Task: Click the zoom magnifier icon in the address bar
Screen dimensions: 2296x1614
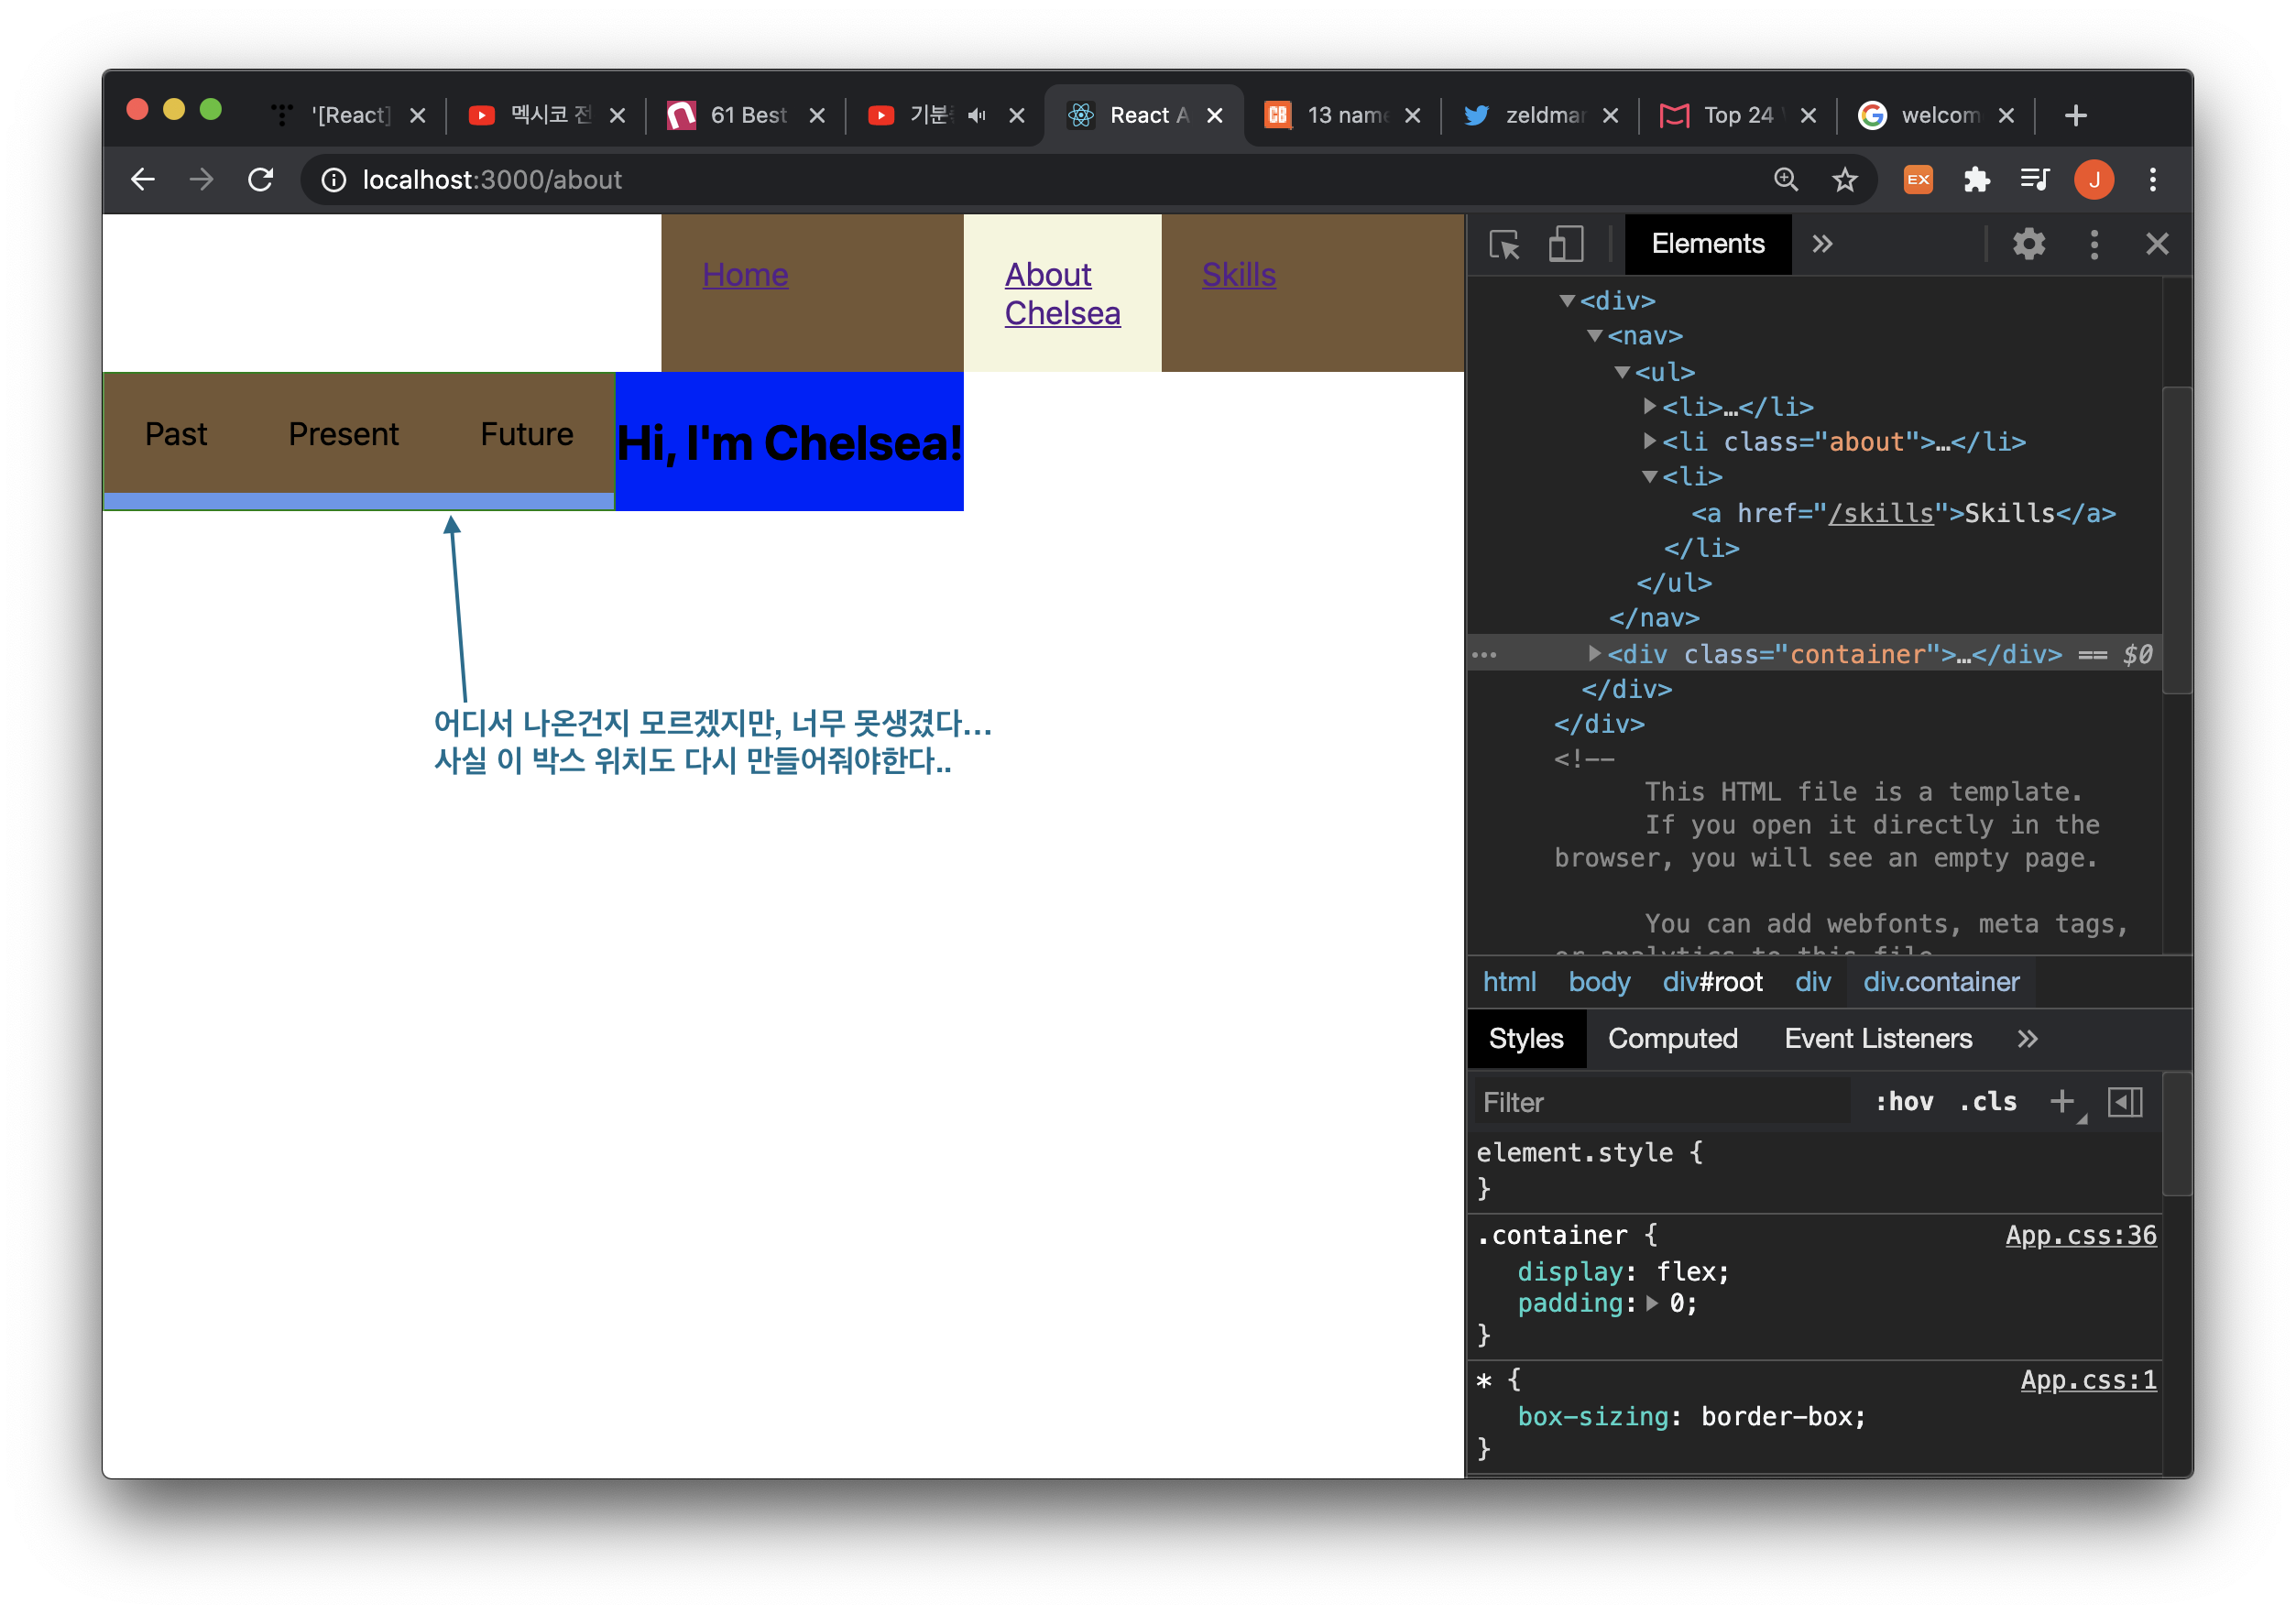Action: pos(1785,180)
